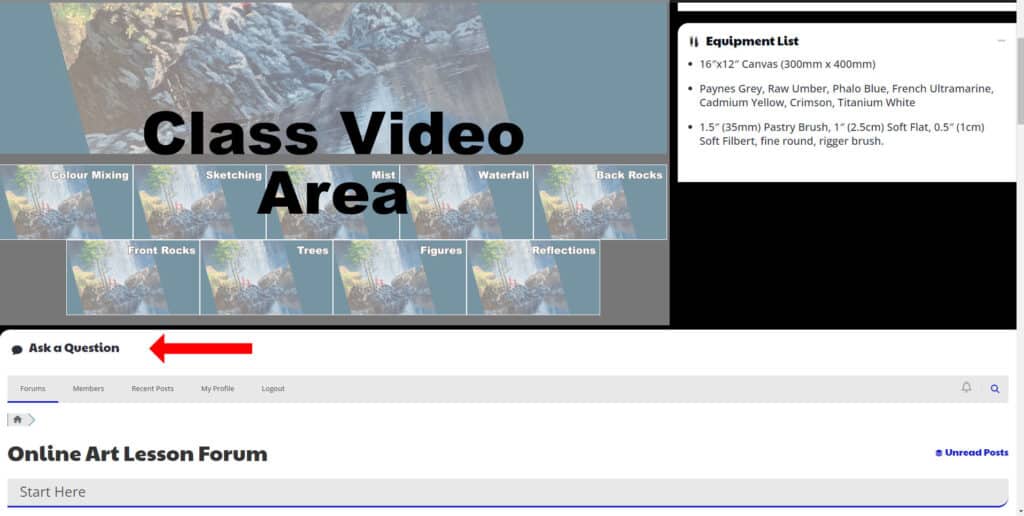Image resolution: width=1024 pixels, height=516 pixels.
Task: Click the notification bell icon
Action: 966,387
